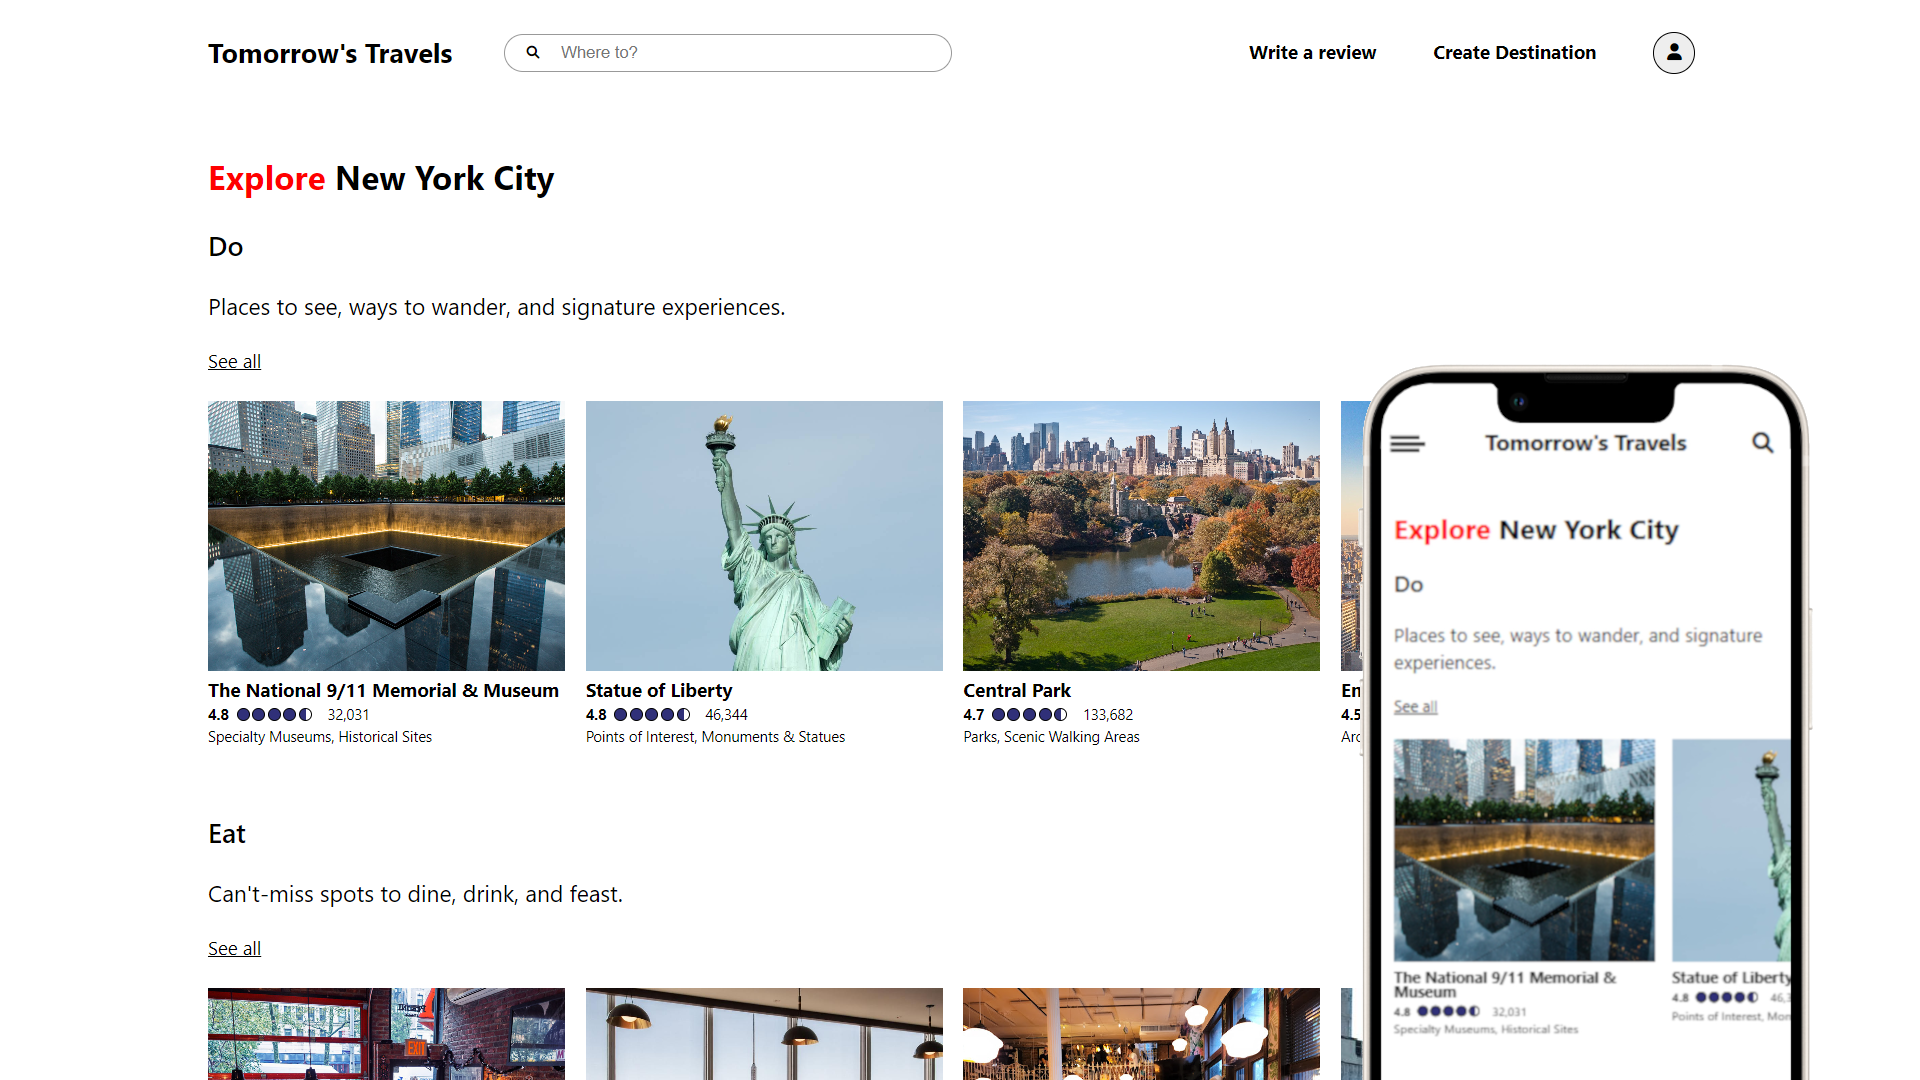Click the search magnifier icon in the search bar
This screenshot has width=1920, height=1080.
533,52
